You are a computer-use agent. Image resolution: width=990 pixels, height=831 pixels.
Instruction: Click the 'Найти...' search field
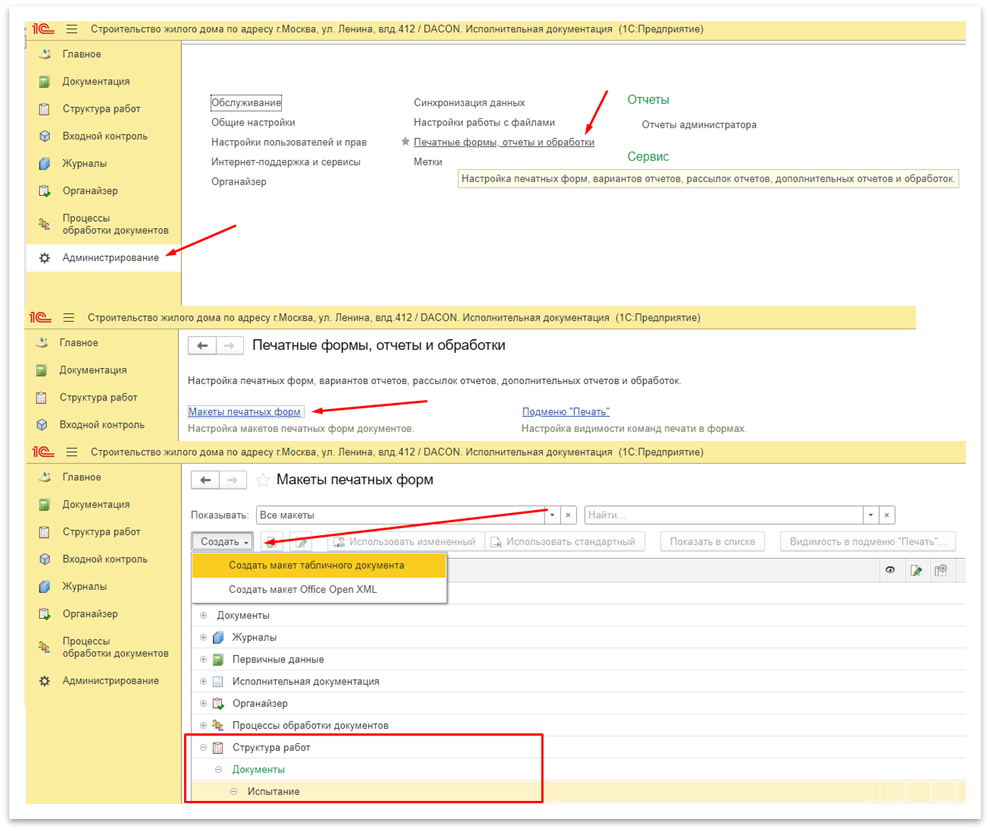[723, 515]
